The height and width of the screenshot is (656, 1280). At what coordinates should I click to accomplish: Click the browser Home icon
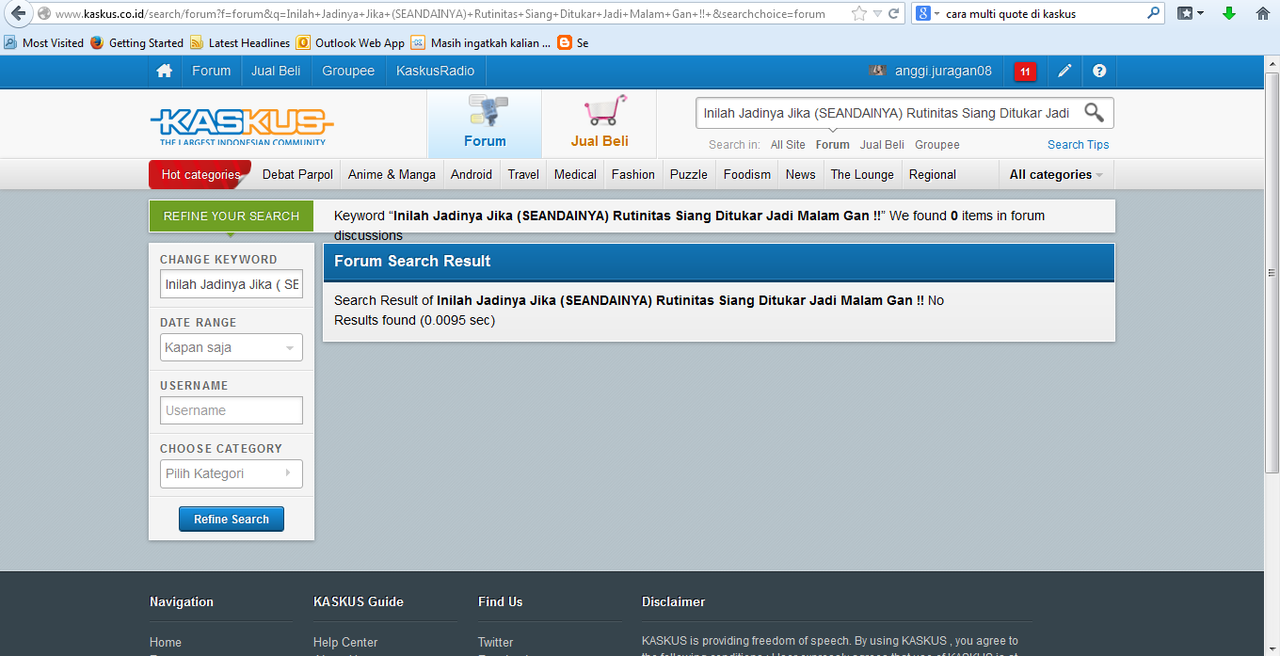[x=1262, y=14]
